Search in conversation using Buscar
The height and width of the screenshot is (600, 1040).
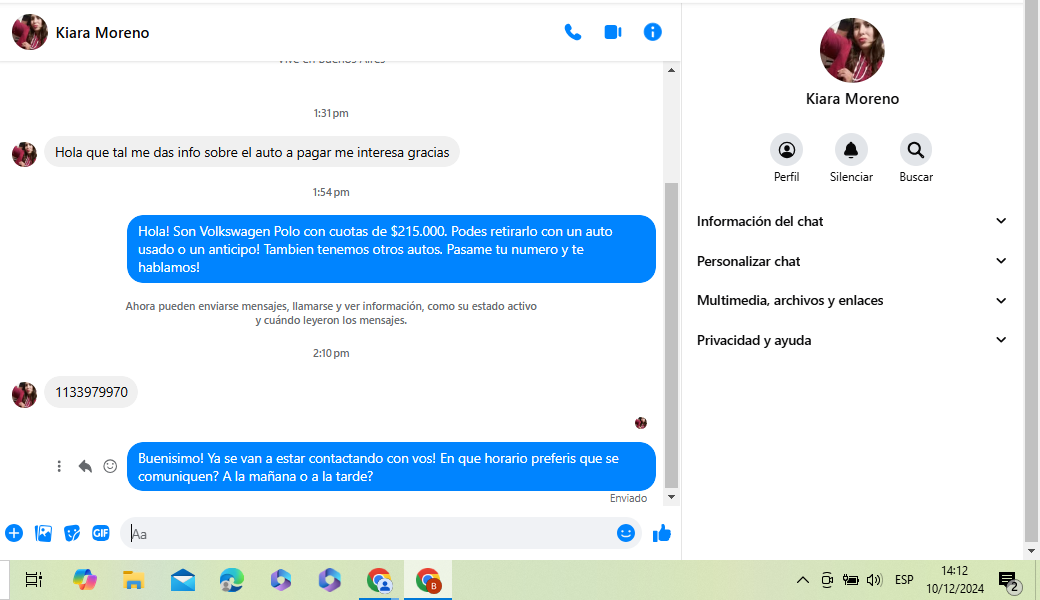tap(915, 150)
